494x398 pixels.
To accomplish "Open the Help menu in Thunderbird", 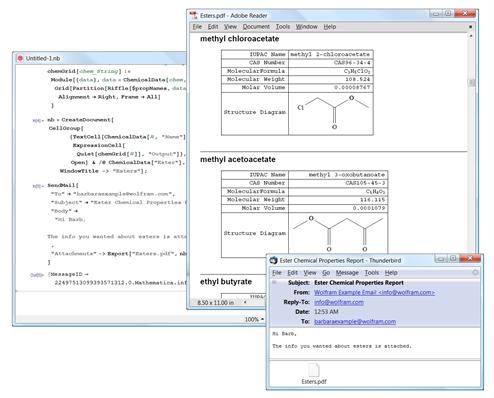I will [x=391, y=273].
